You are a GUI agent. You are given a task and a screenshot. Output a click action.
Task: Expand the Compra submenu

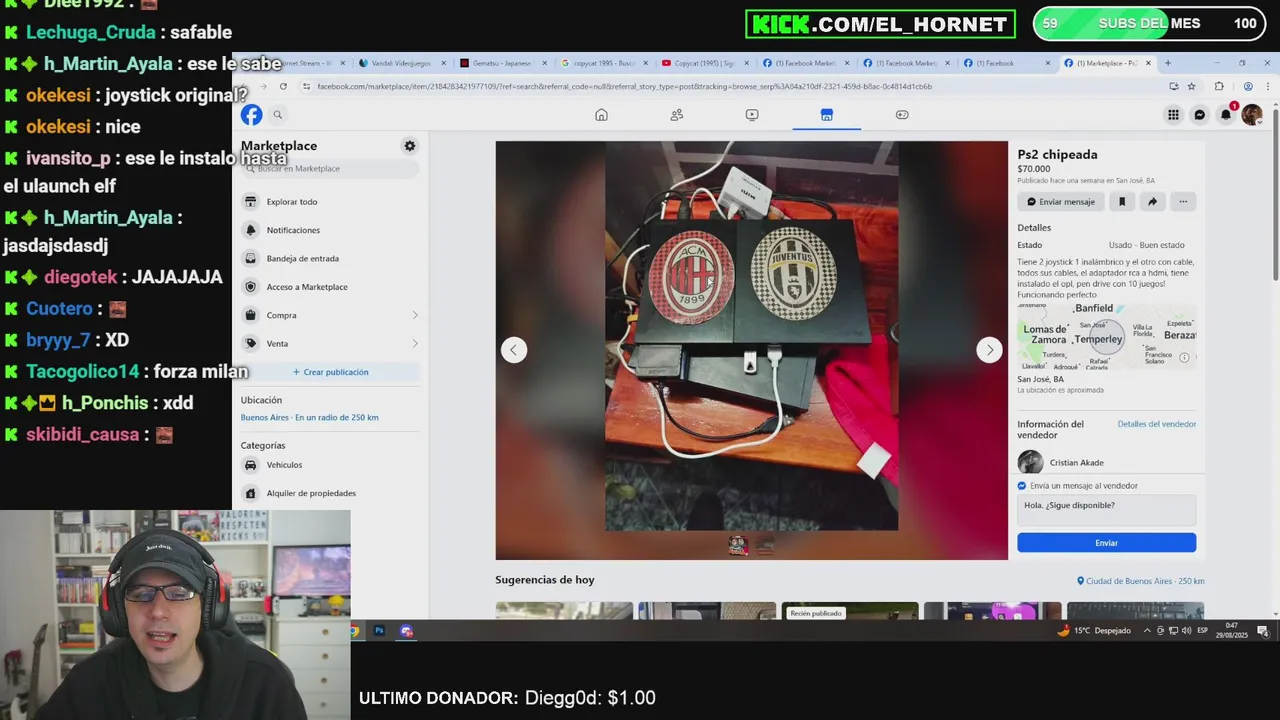[x=415, y=315]
